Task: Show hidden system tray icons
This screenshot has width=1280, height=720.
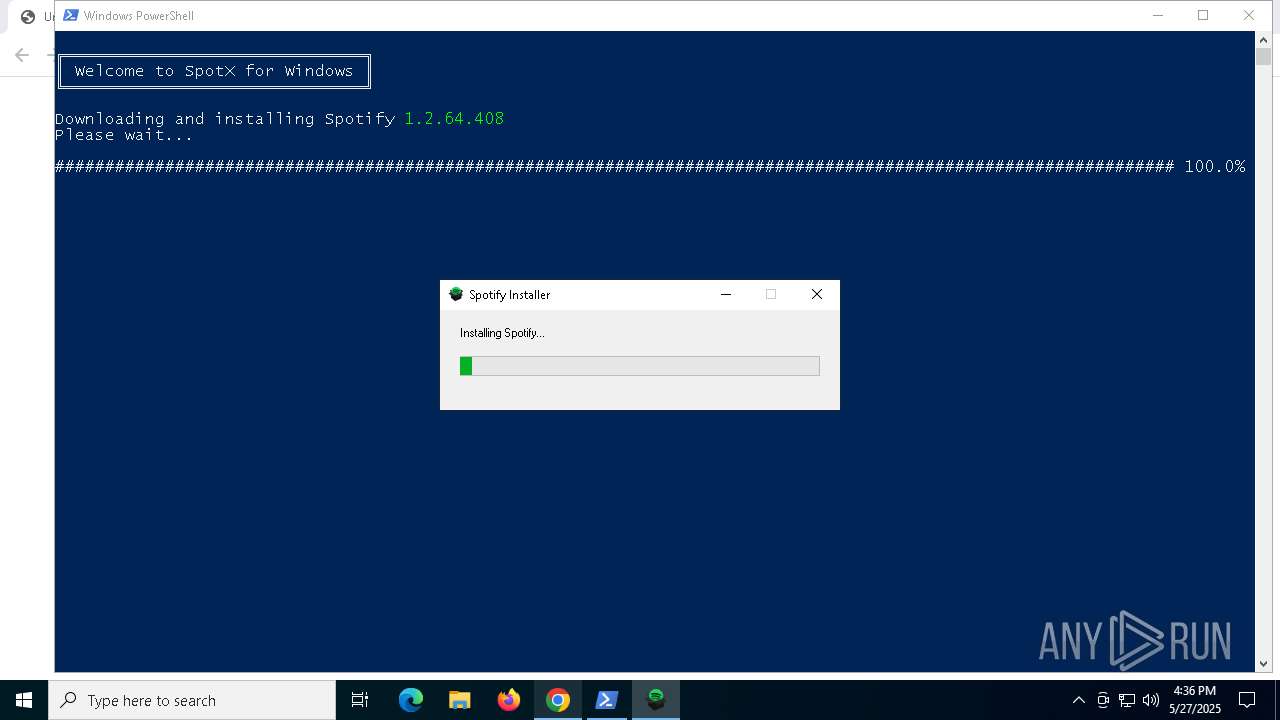Action: pyautogui.click(x=1078, y=700)
